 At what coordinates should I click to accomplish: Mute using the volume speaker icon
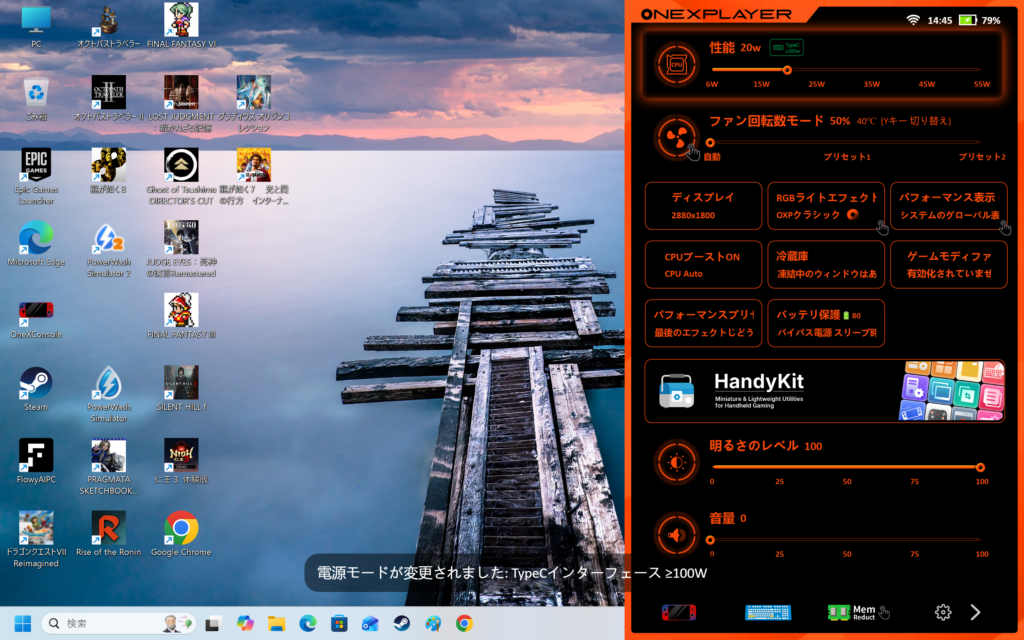coord(676,535)
